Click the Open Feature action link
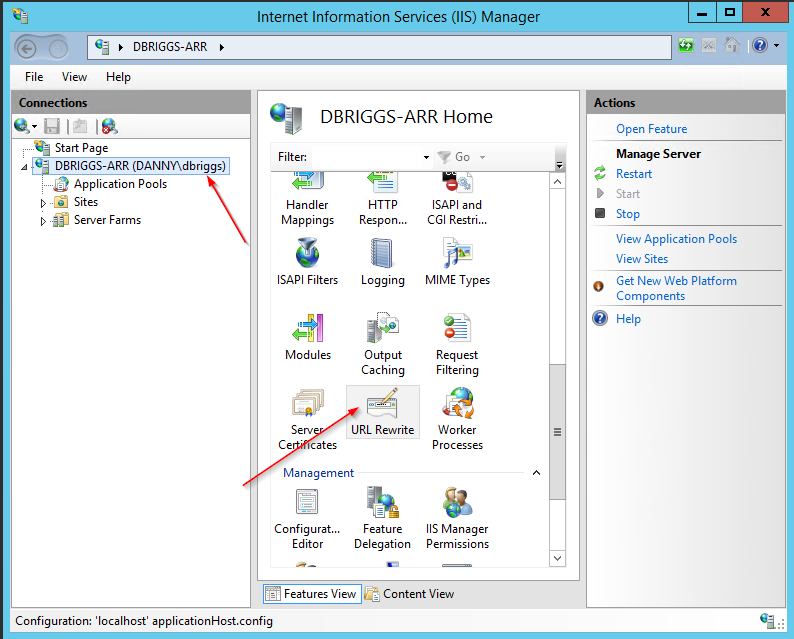 click(x=651, y=129)
